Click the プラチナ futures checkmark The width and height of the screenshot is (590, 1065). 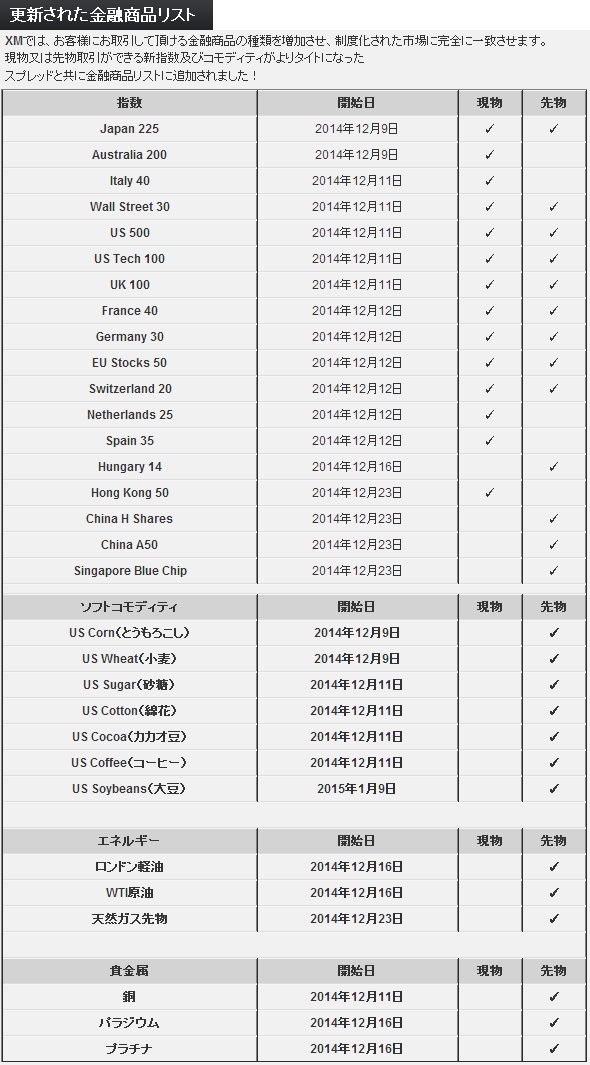553,1048
